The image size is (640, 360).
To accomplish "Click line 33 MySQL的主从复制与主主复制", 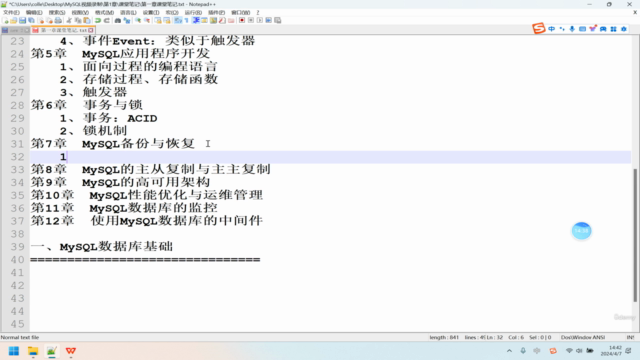I will coord(176,169).
